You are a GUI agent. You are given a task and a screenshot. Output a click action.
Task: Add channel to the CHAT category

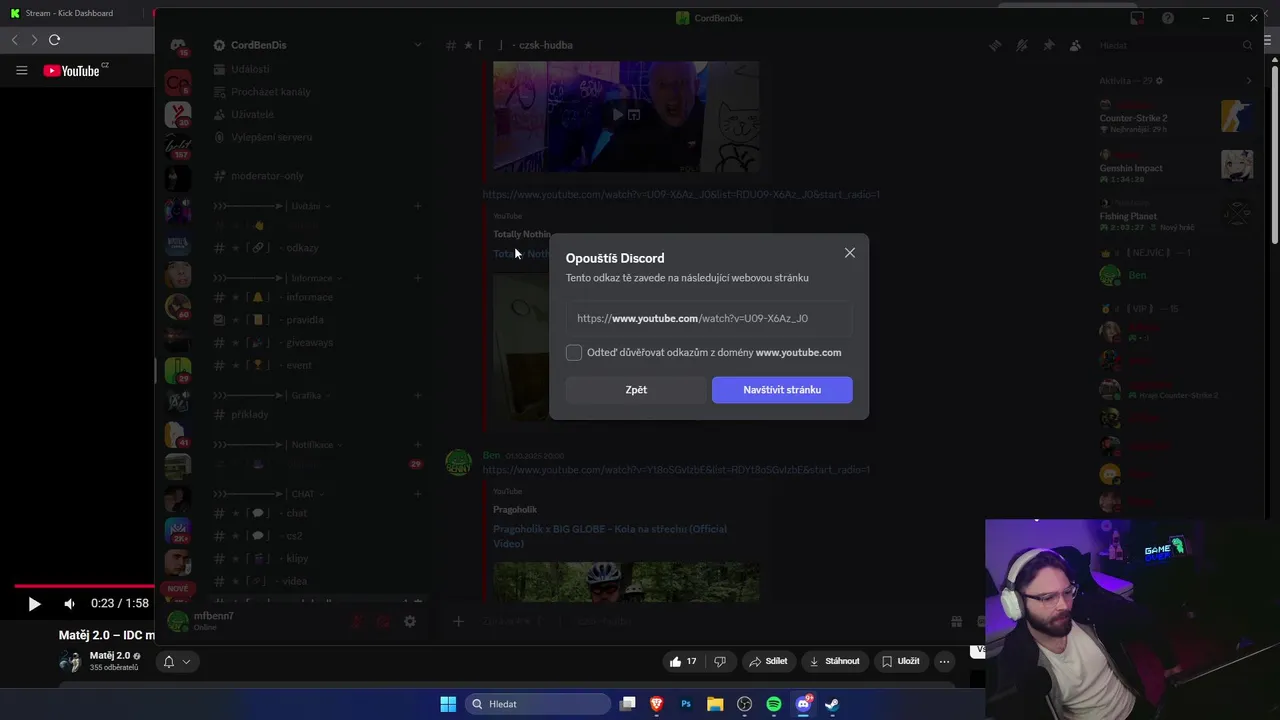418,494
